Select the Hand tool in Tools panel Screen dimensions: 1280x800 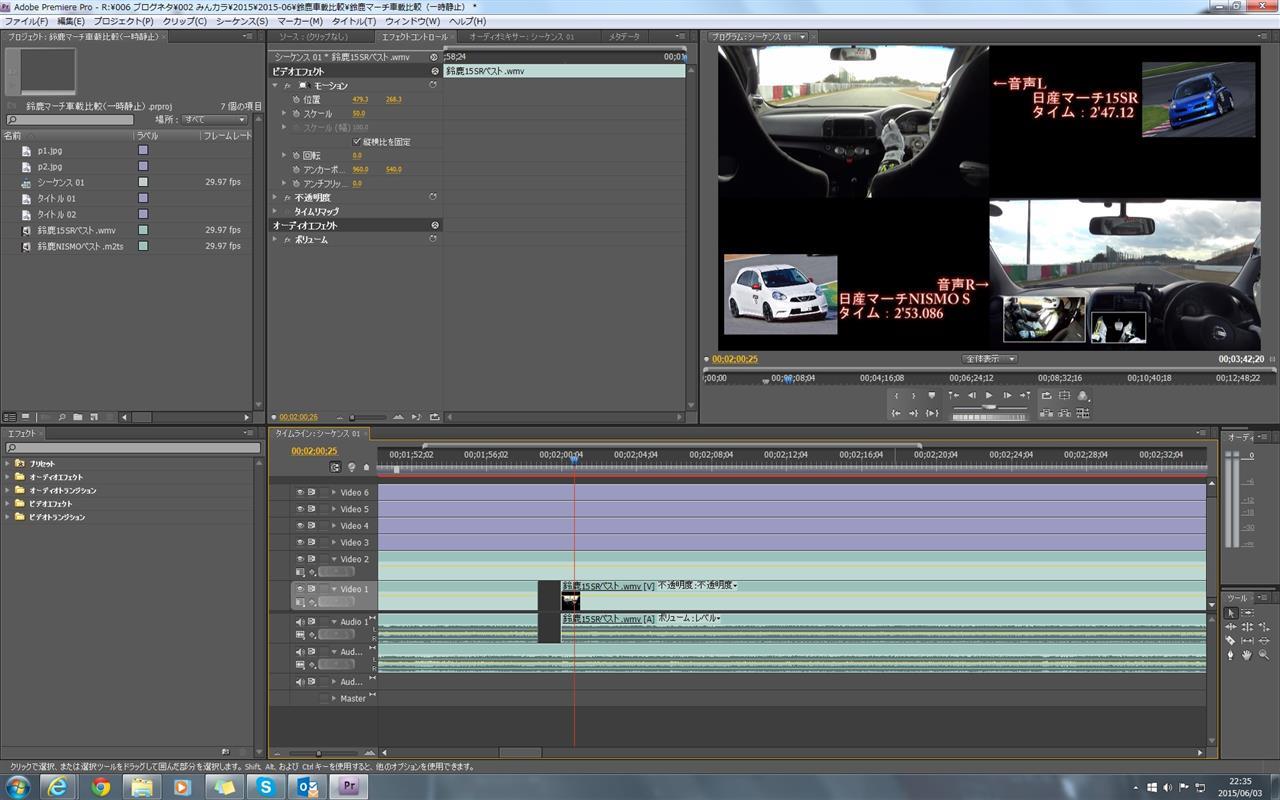(1247, 655)
